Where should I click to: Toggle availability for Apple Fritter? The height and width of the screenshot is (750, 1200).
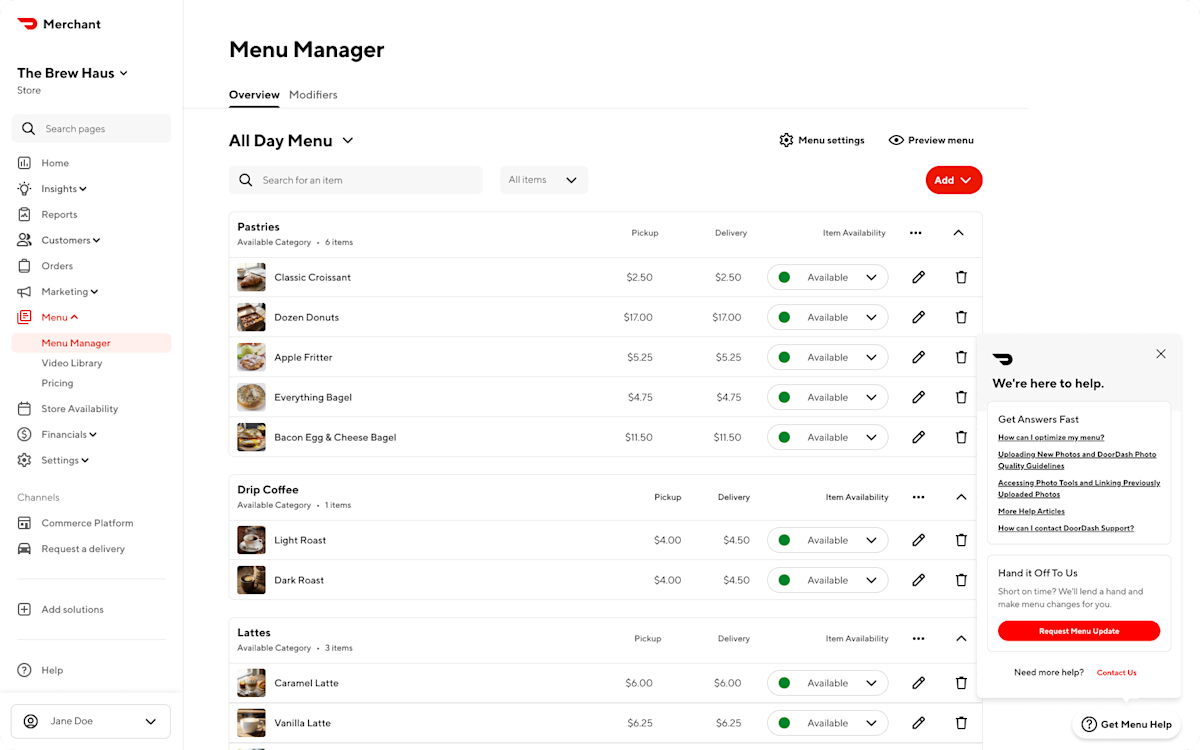(827, 357)
